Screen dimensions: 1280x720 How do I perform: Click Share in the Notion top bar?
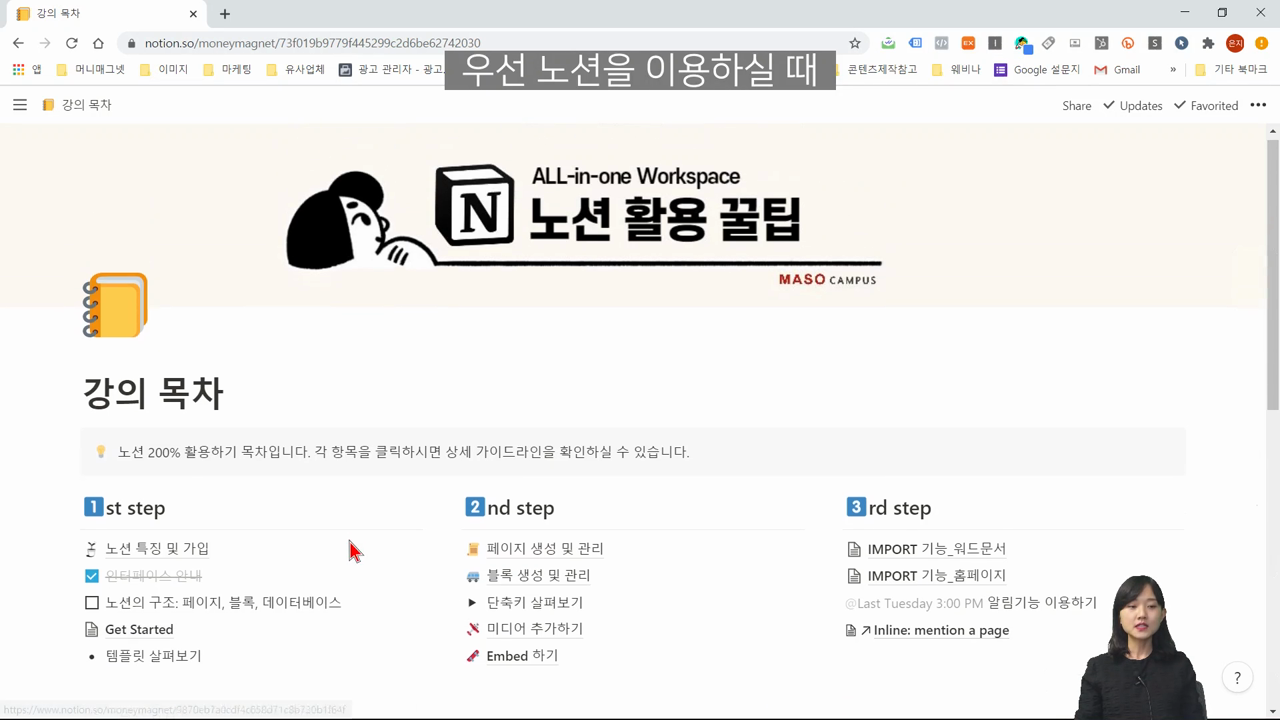coord(1076,105)
